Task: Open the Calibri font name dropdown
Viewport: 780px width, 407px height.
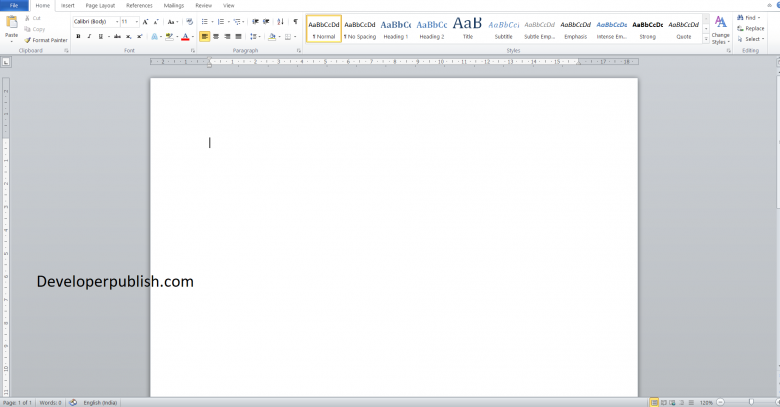Action: point(115,21)
